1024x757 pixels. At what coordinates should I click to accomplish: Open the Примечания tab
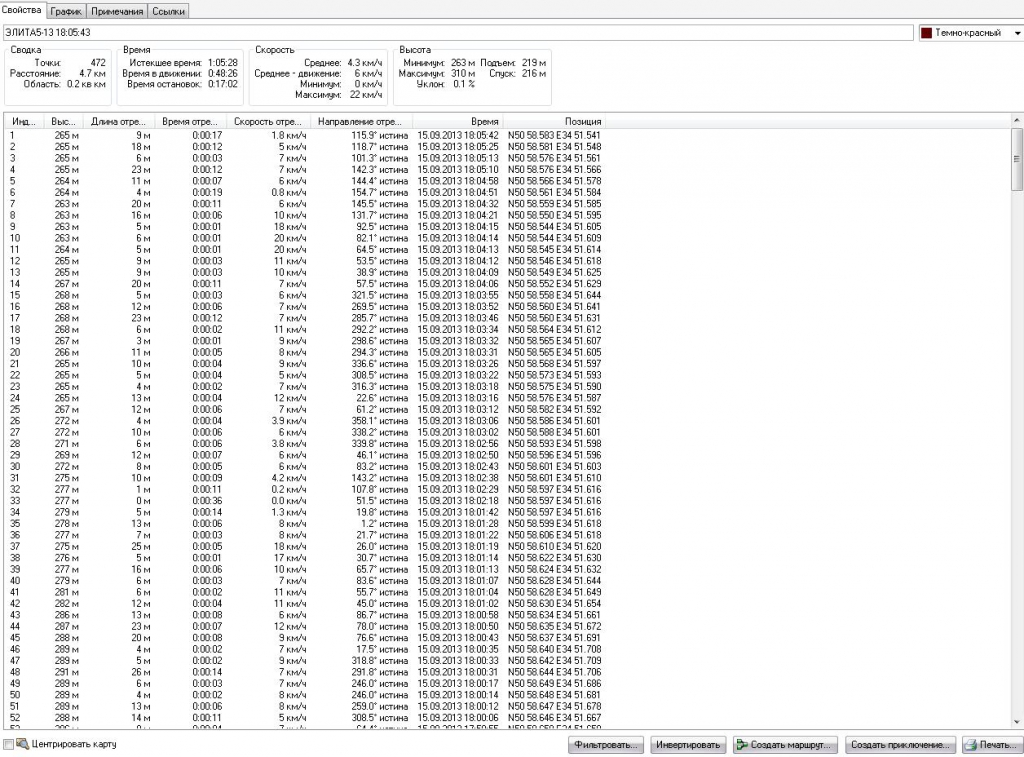tap(117, 11)
